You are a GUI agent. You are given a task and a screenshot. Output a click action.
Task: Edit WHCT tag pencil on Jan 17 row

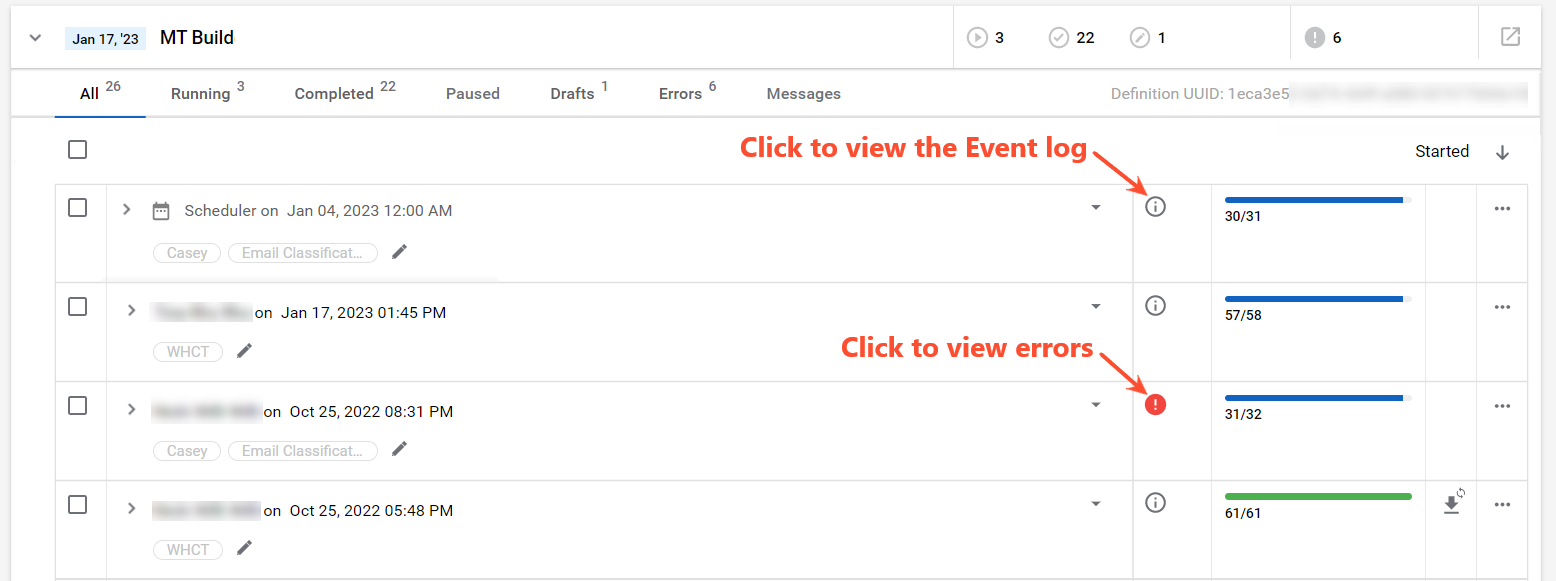pos(245,351)
